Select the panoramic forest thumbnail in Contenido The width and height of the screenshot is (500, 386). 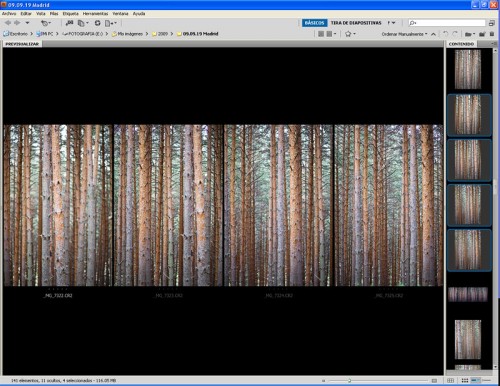pos(468,295)
